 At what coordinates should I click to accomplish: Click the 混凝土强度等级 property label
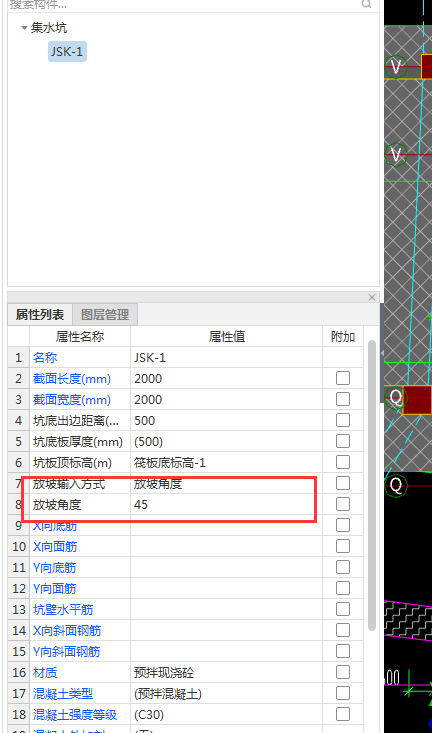tap(75, 715)
